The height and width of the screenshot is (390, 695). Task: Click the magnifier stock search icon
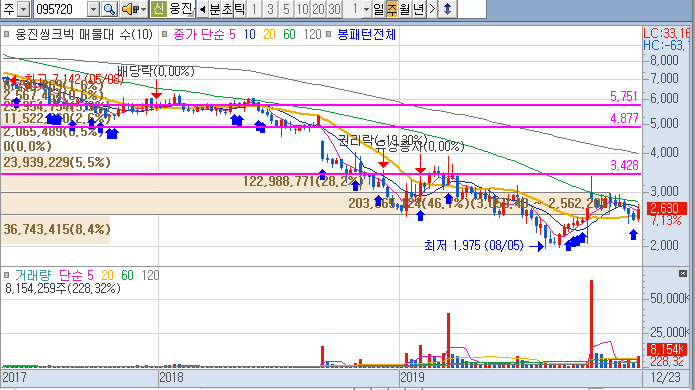(109, 9)
